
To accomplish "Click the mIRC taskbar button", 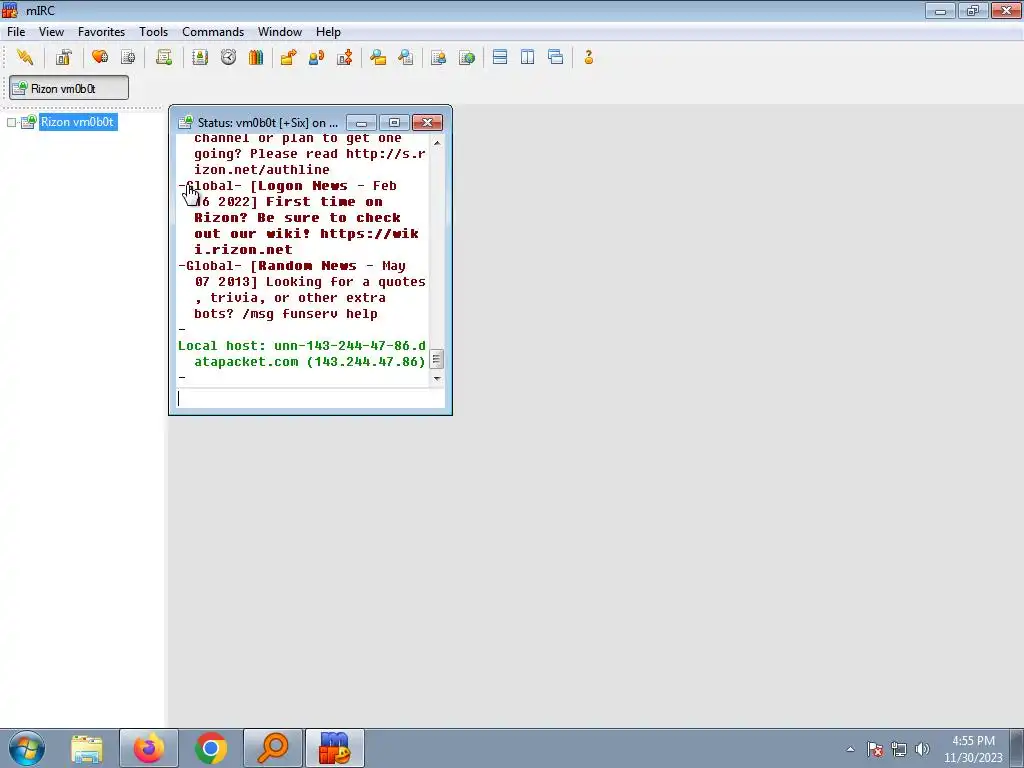I will tap(335, 748).
